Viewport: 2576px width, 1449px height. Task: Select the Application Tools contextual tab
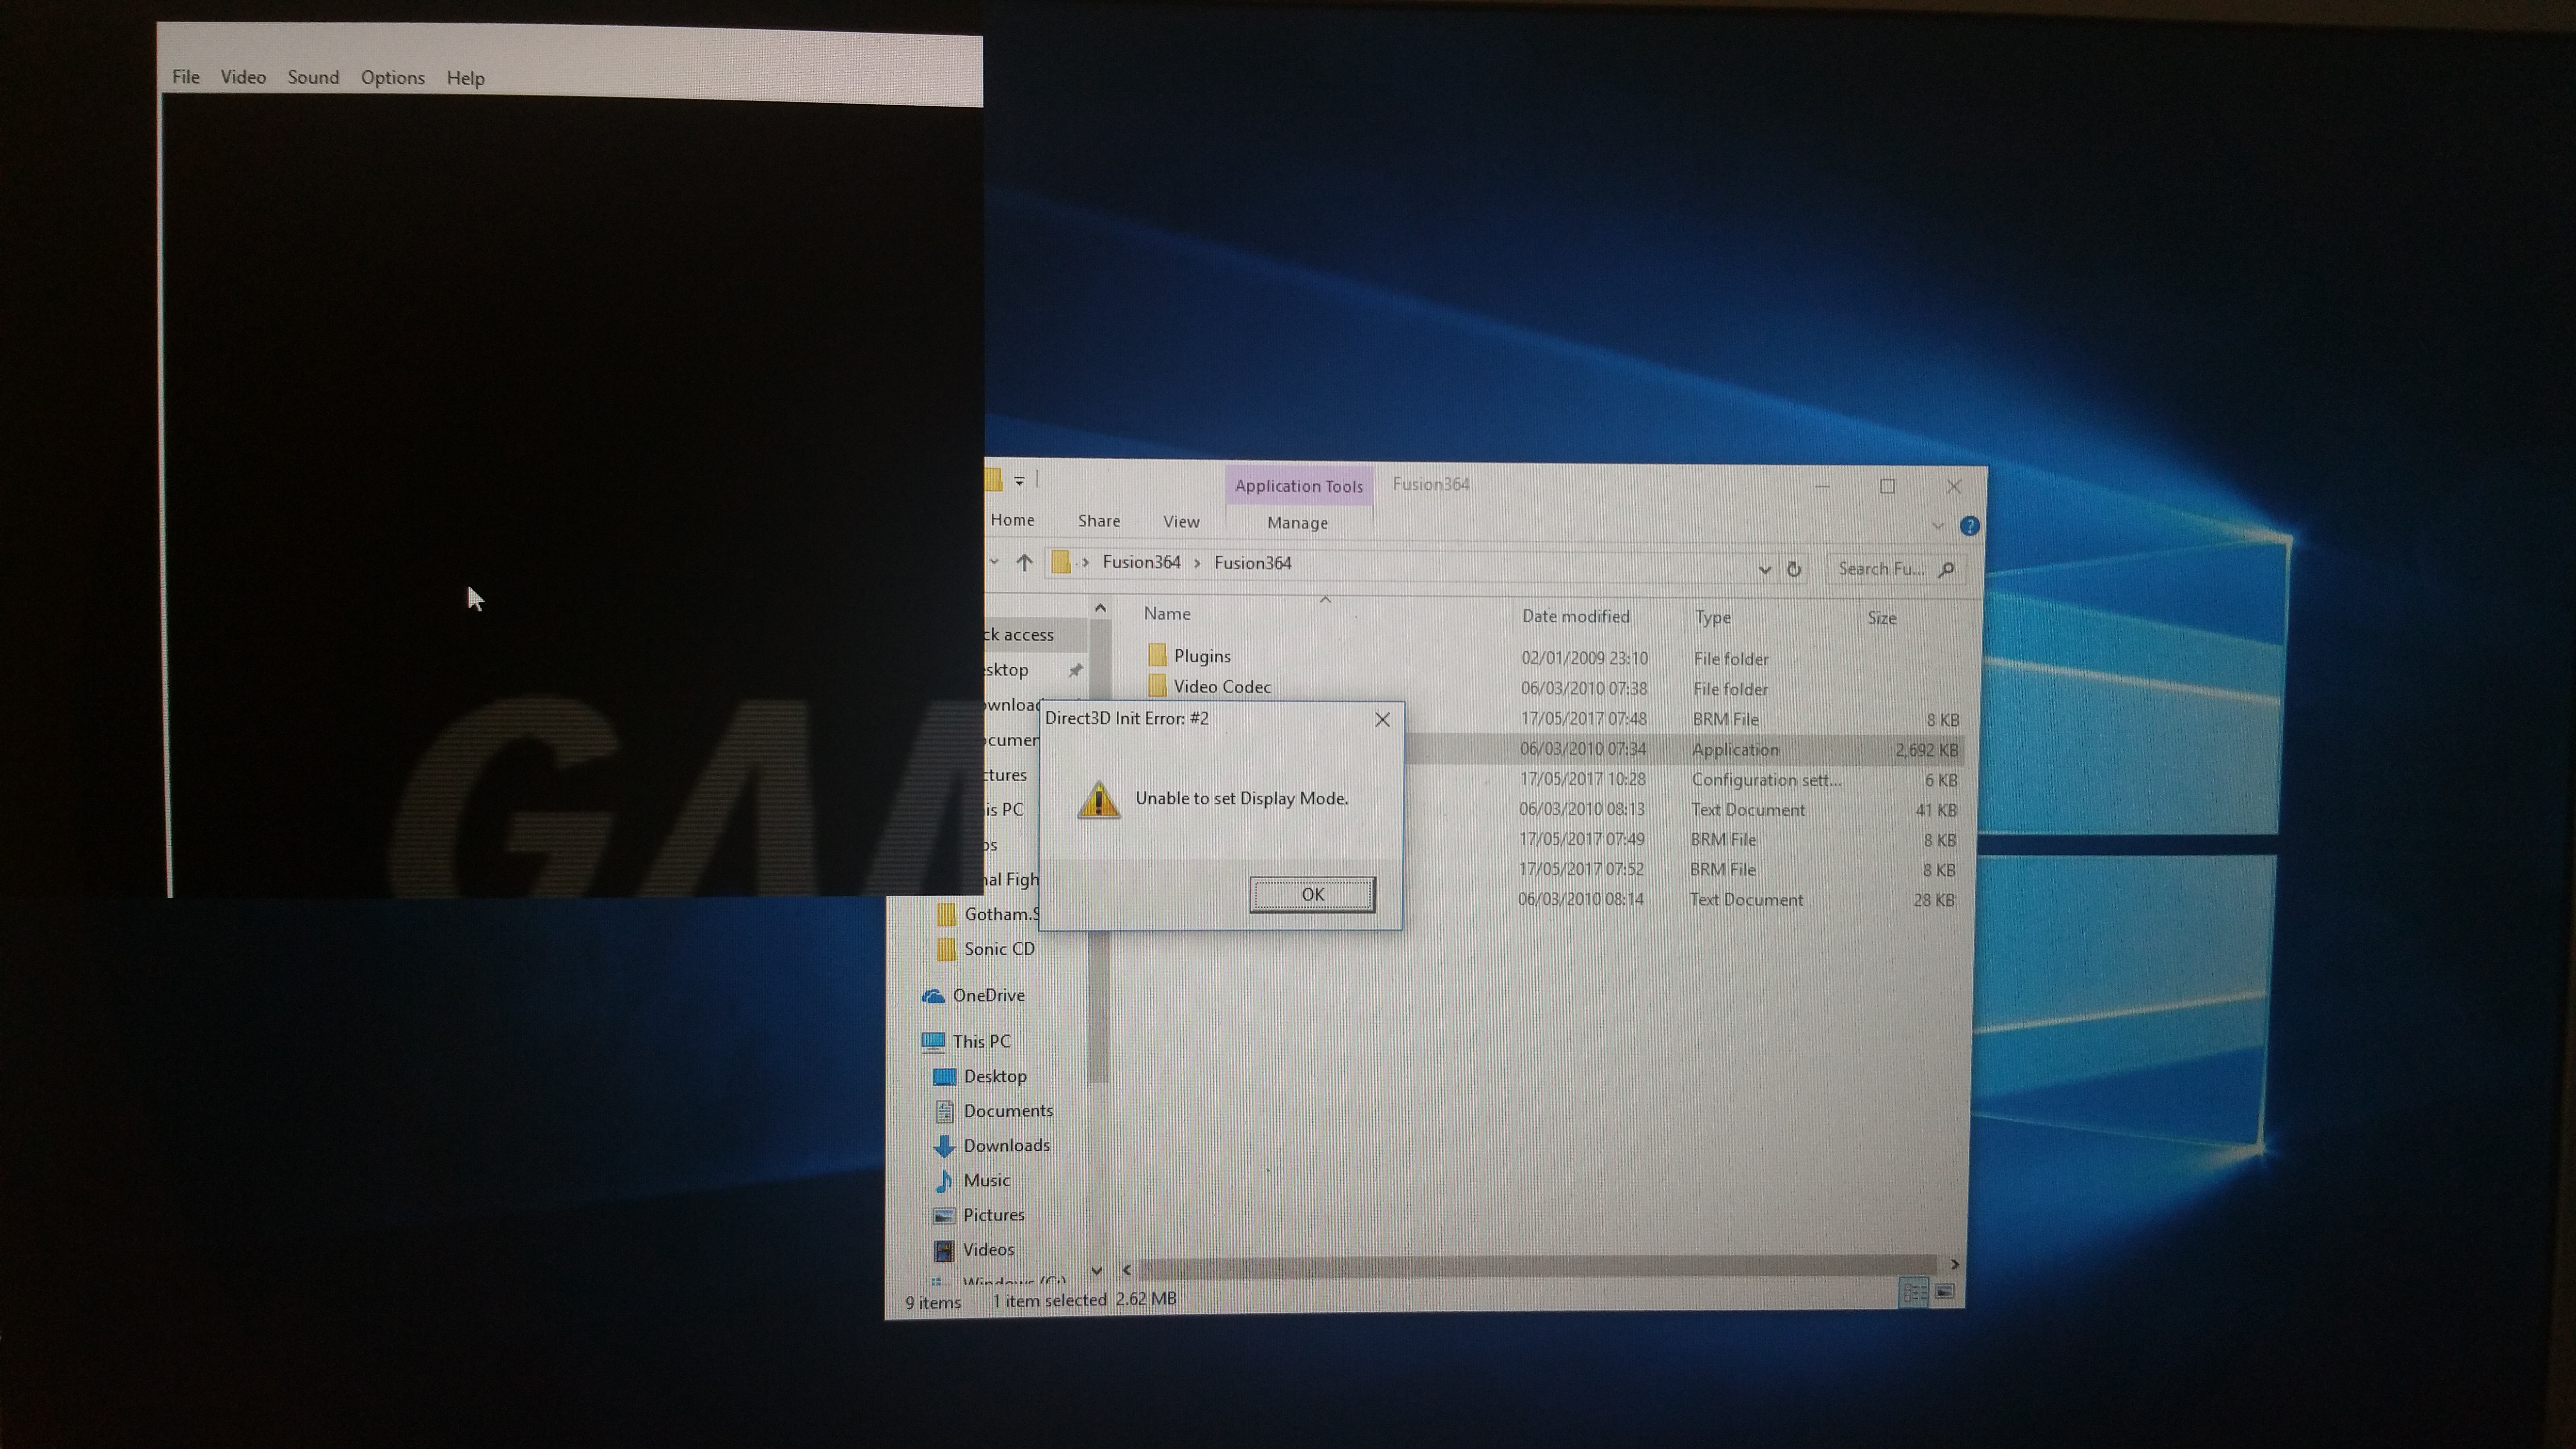[1299, 486]
